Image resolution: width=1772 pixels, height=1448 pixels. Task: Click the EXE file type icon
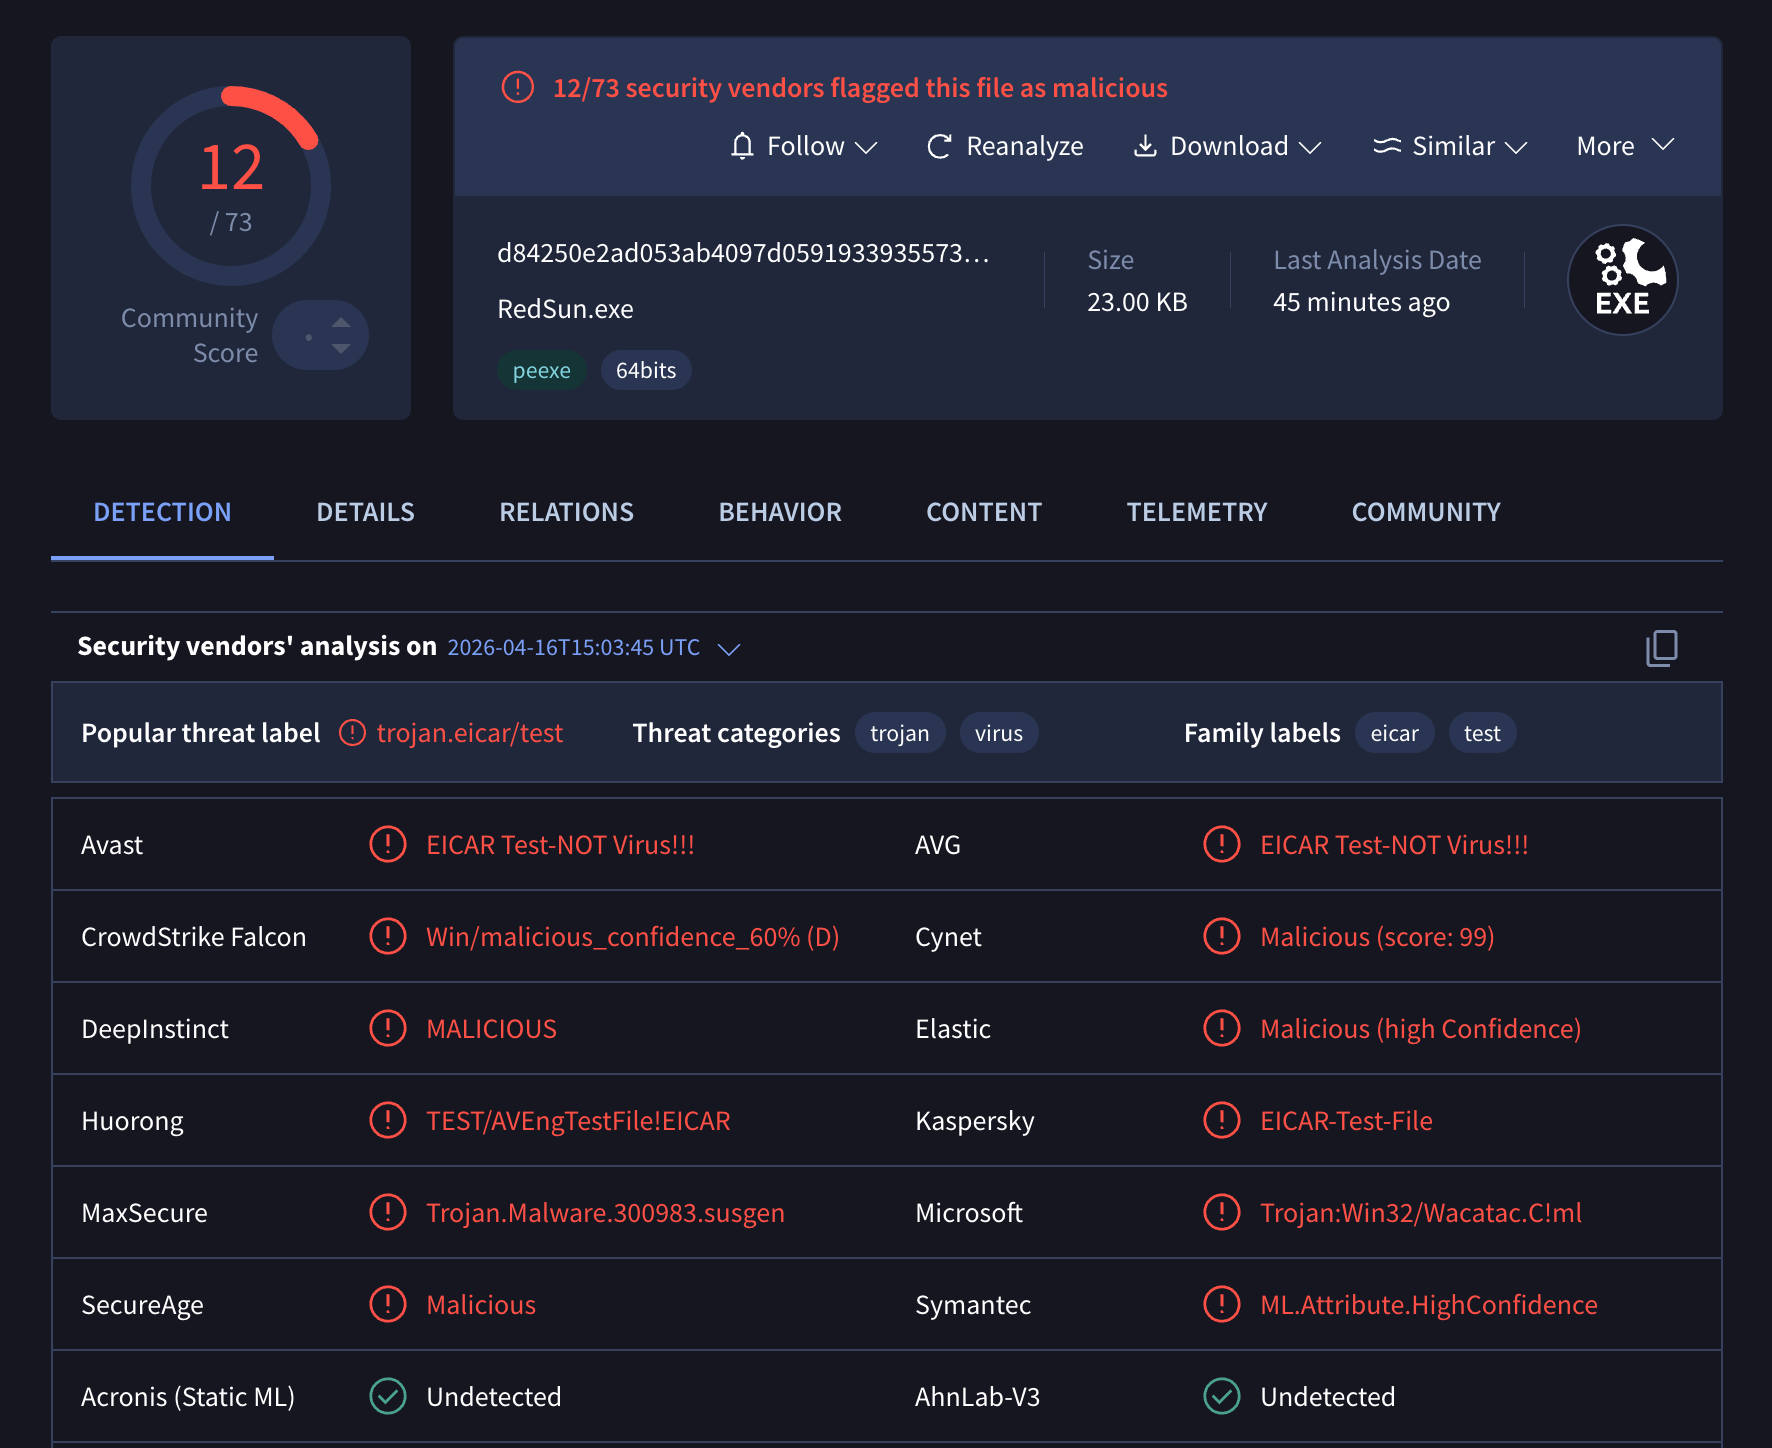(x=1622, y=280)
